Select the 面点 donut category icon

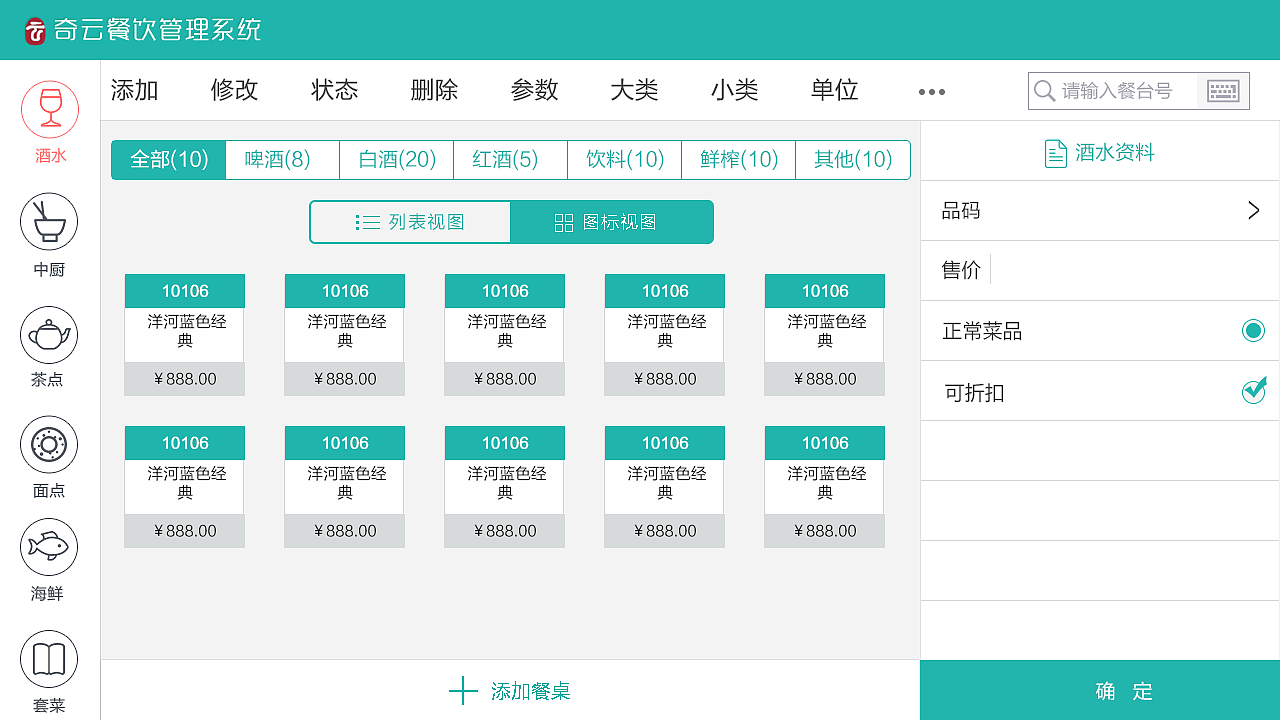click(49, 444)
